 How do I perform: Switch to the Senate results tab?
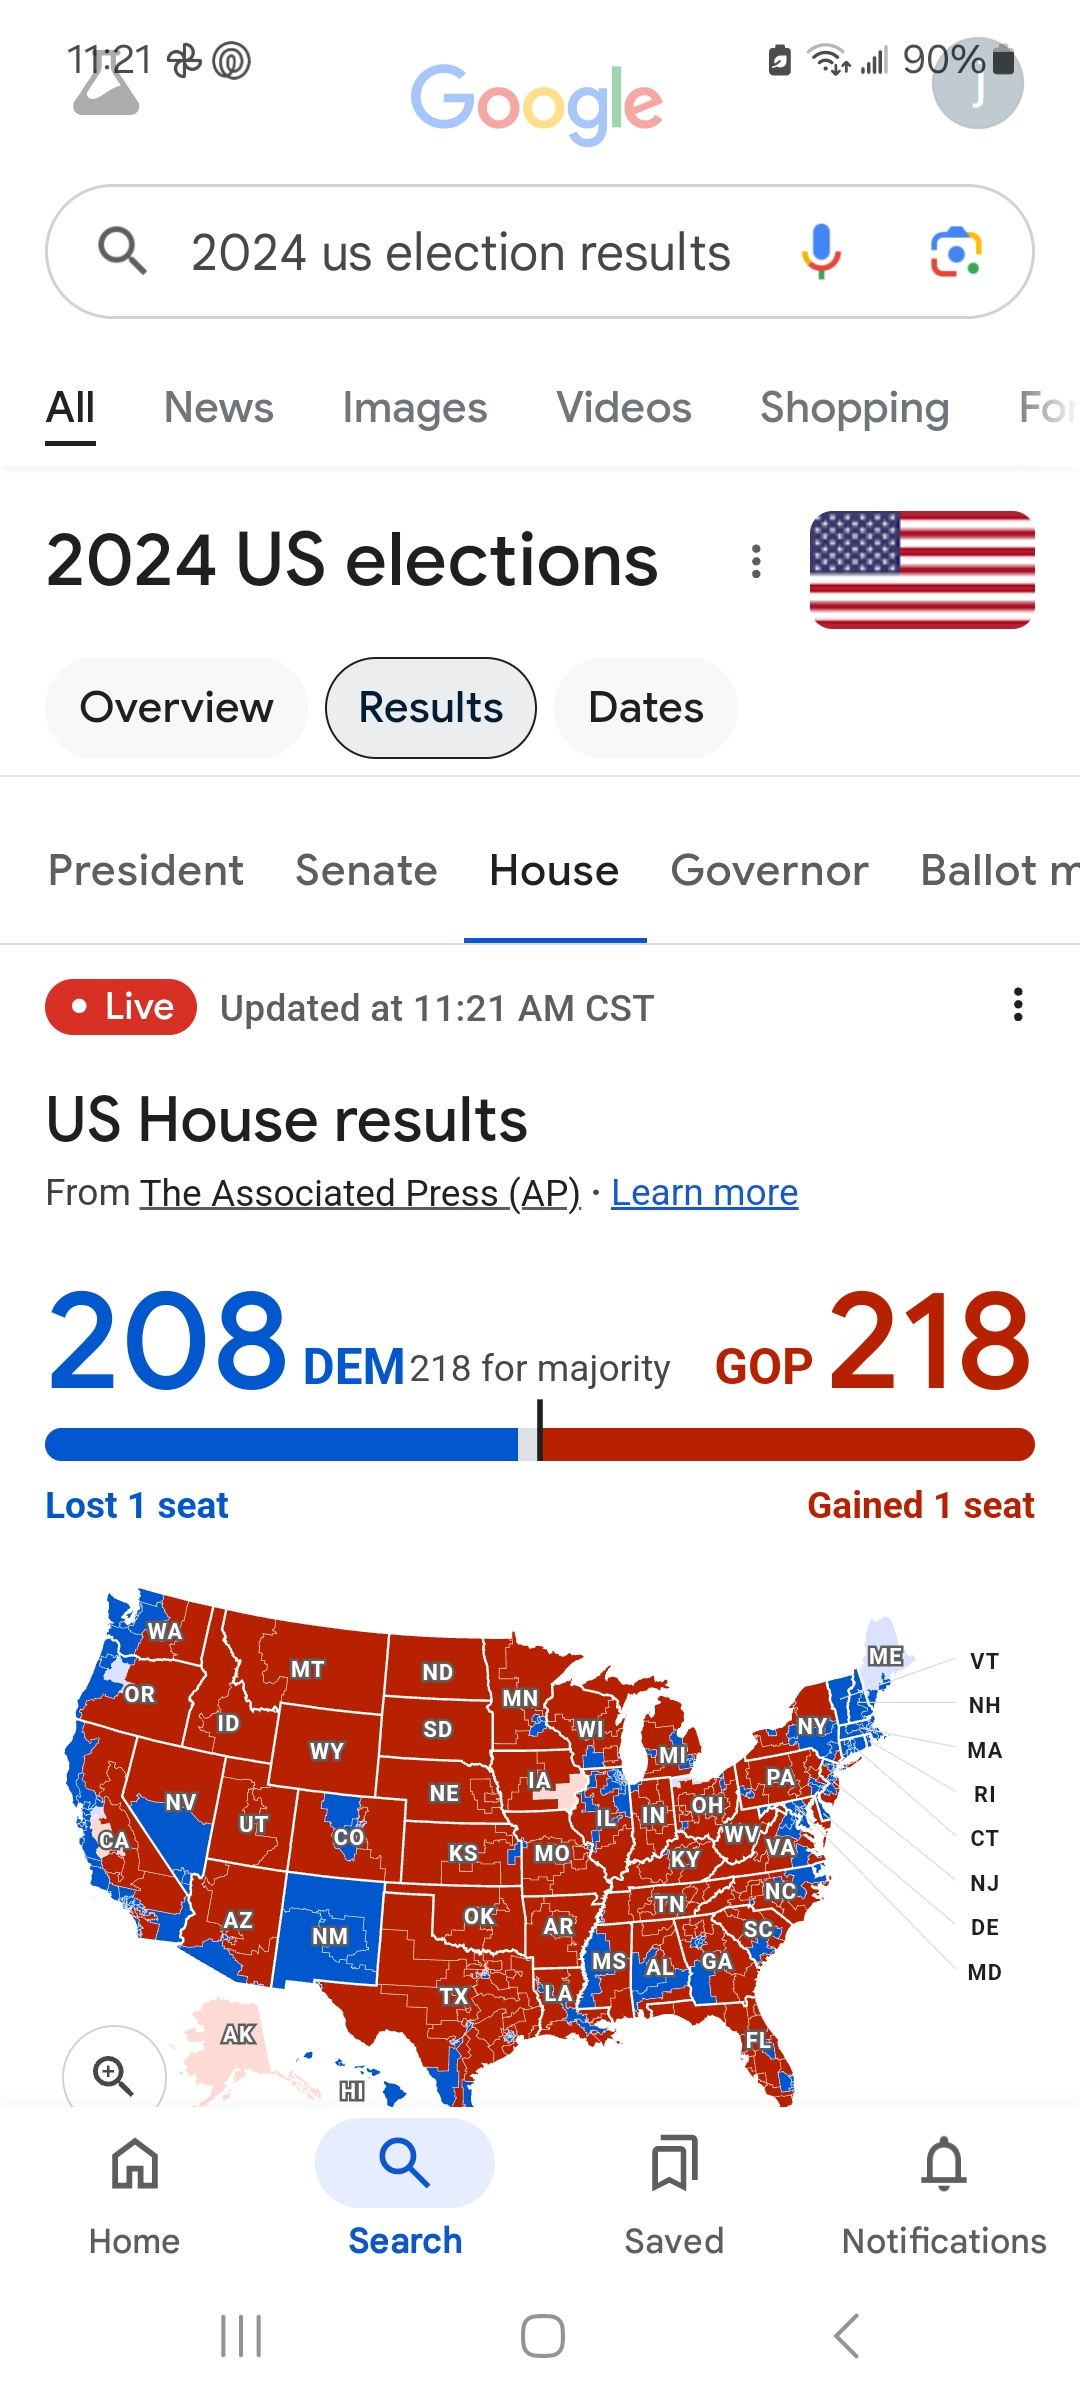tap(366, 870)
